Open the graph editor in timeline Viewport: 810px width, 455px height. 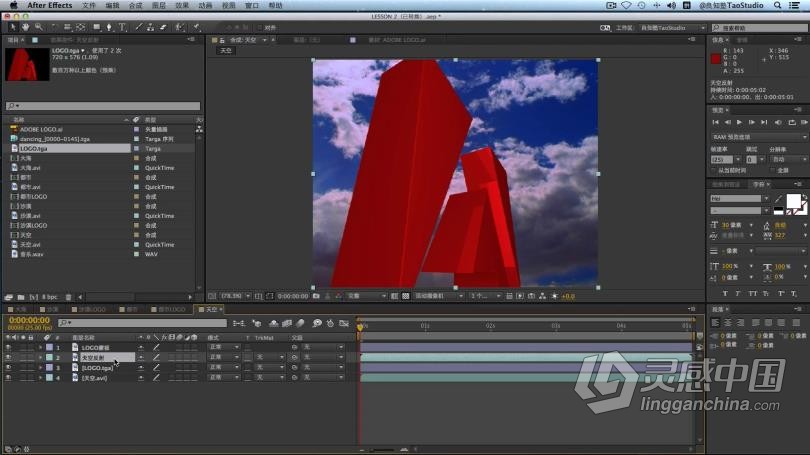344,323
